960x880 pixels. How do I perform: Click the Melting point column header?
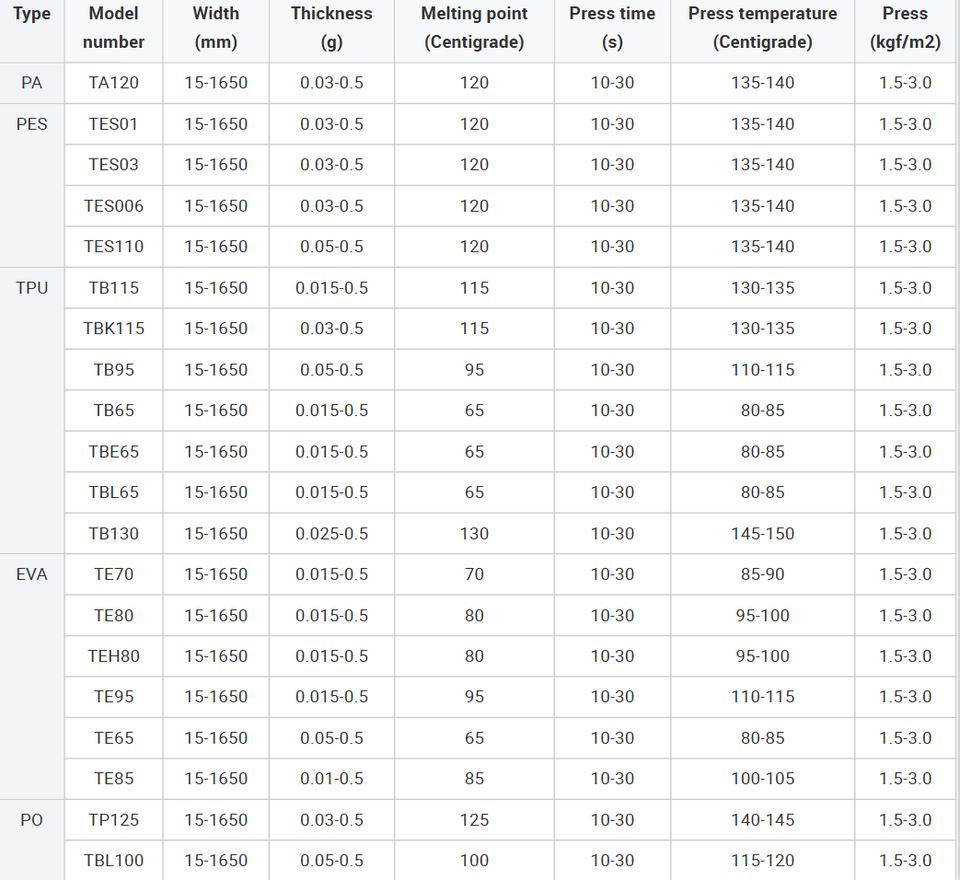point(474,28)
